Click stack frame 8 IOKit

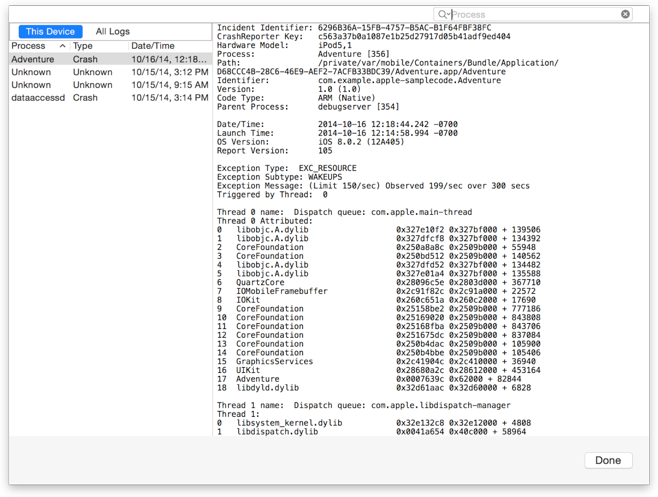point(376,300)
